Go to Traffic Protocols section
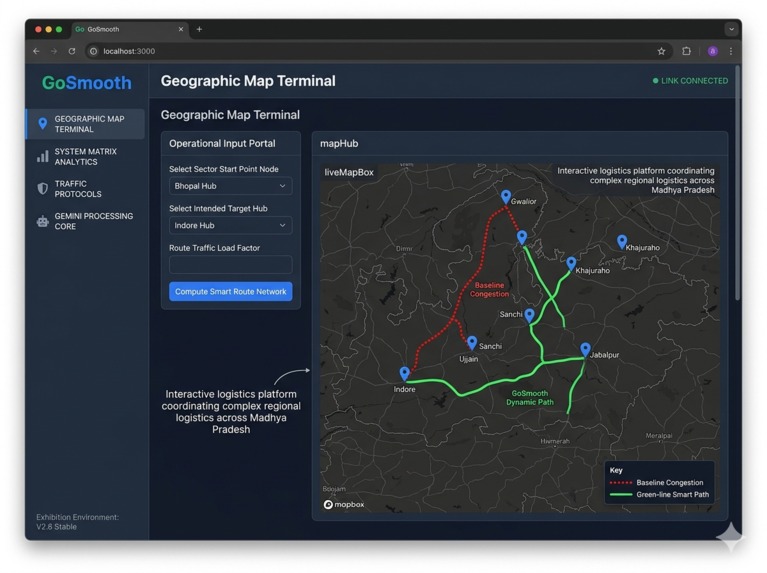Image resolution: width=767 pixels, height=573 pixels. tap(86, 189)
